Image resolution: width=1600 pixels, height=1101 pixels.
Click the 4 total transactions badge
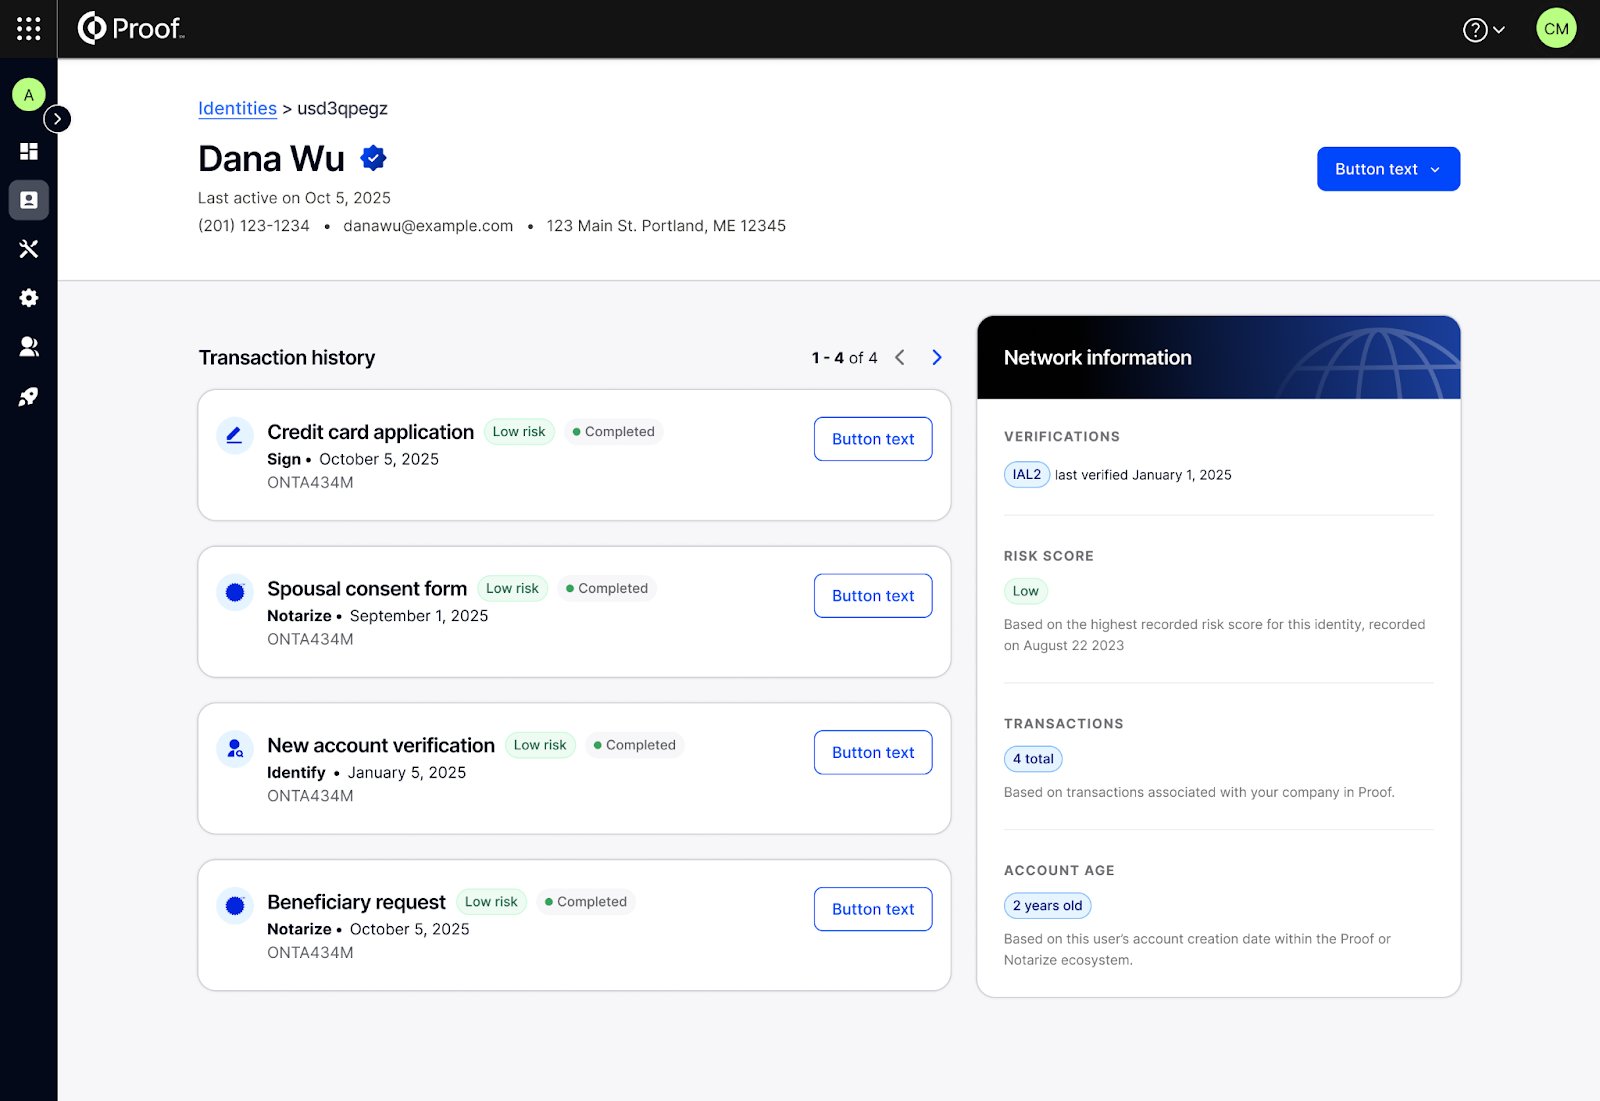pos(1033,759)
